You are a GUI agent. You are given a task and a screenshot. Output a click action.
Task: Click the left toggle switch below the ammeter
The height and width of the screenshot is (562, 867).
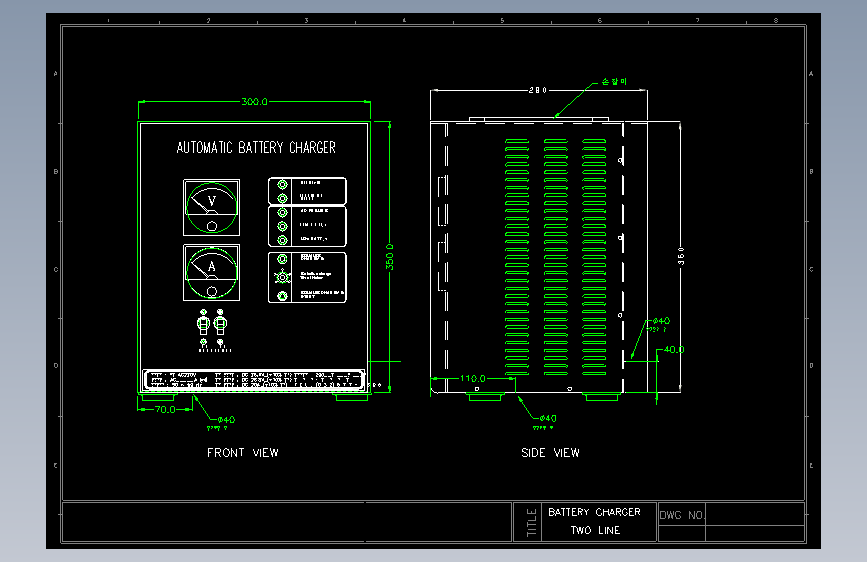pos(203,324)
